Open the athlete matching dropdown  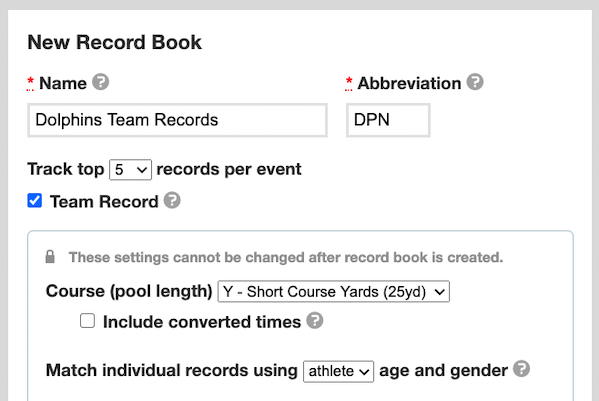(x=338, y=371)
